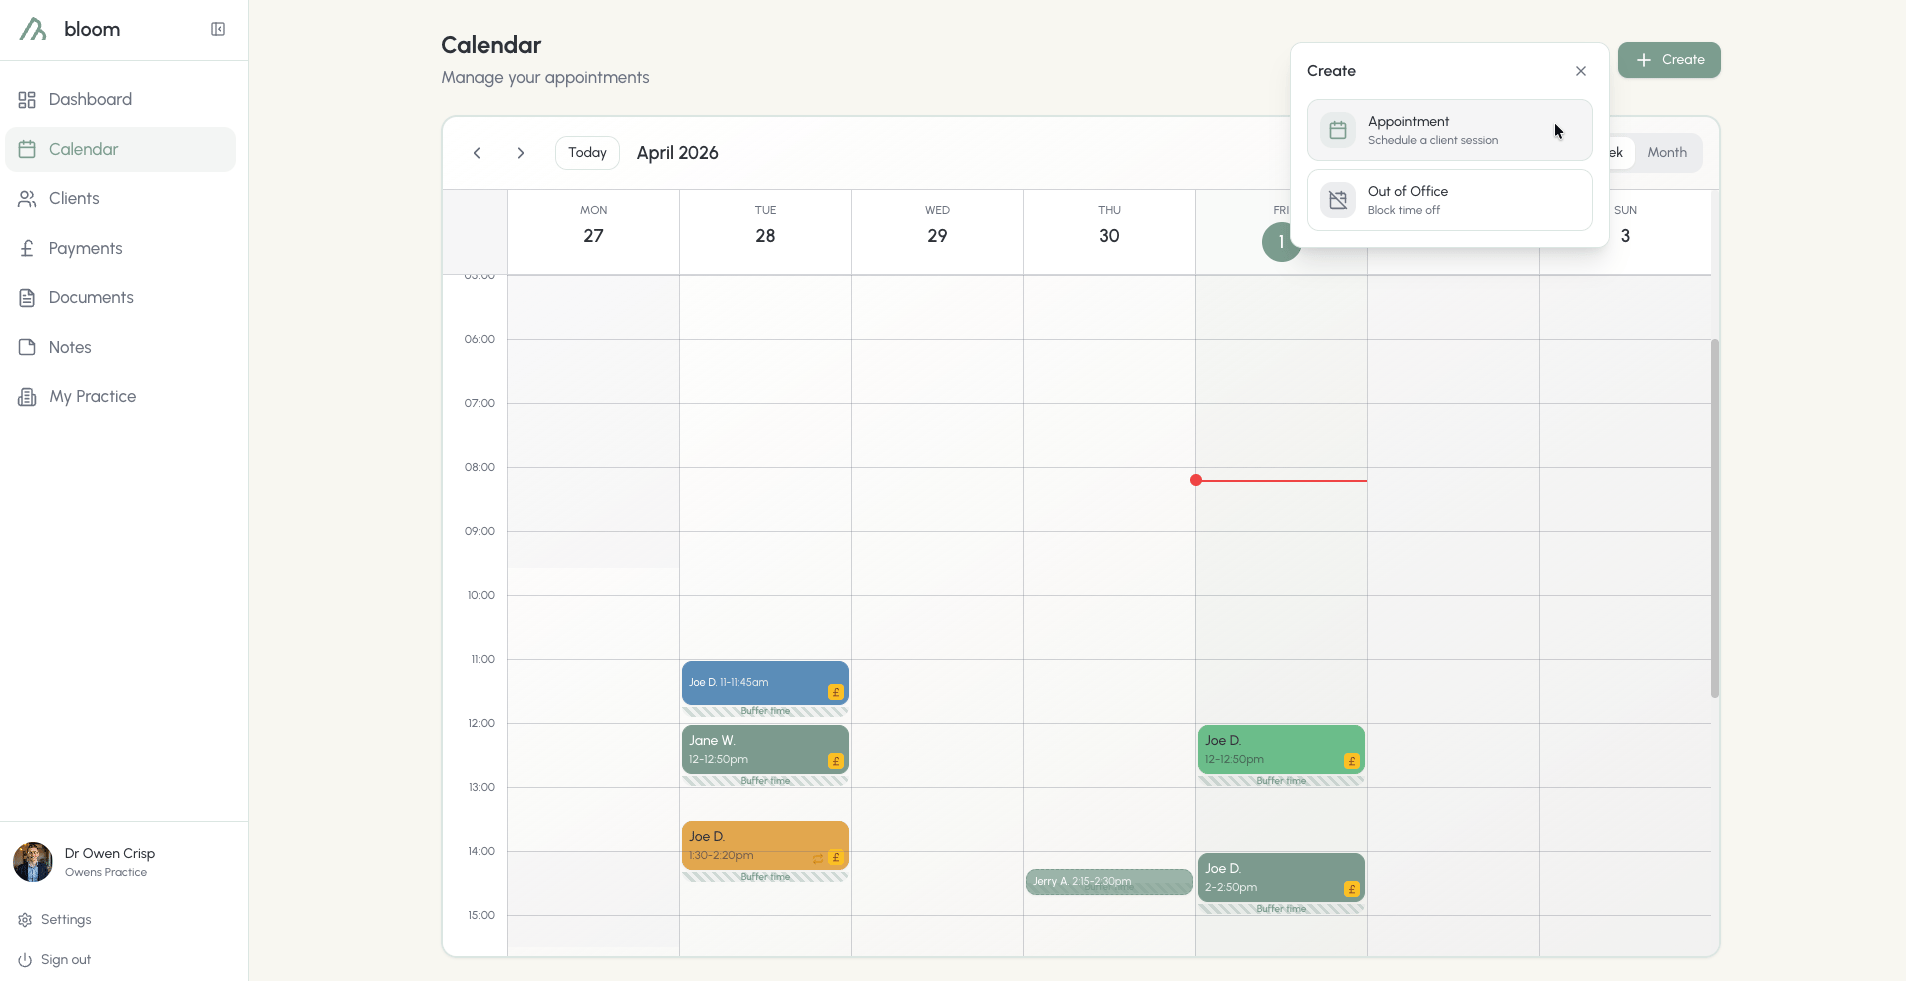
Task: Select Wednesday 29 column header
Action: click(938, 232)
